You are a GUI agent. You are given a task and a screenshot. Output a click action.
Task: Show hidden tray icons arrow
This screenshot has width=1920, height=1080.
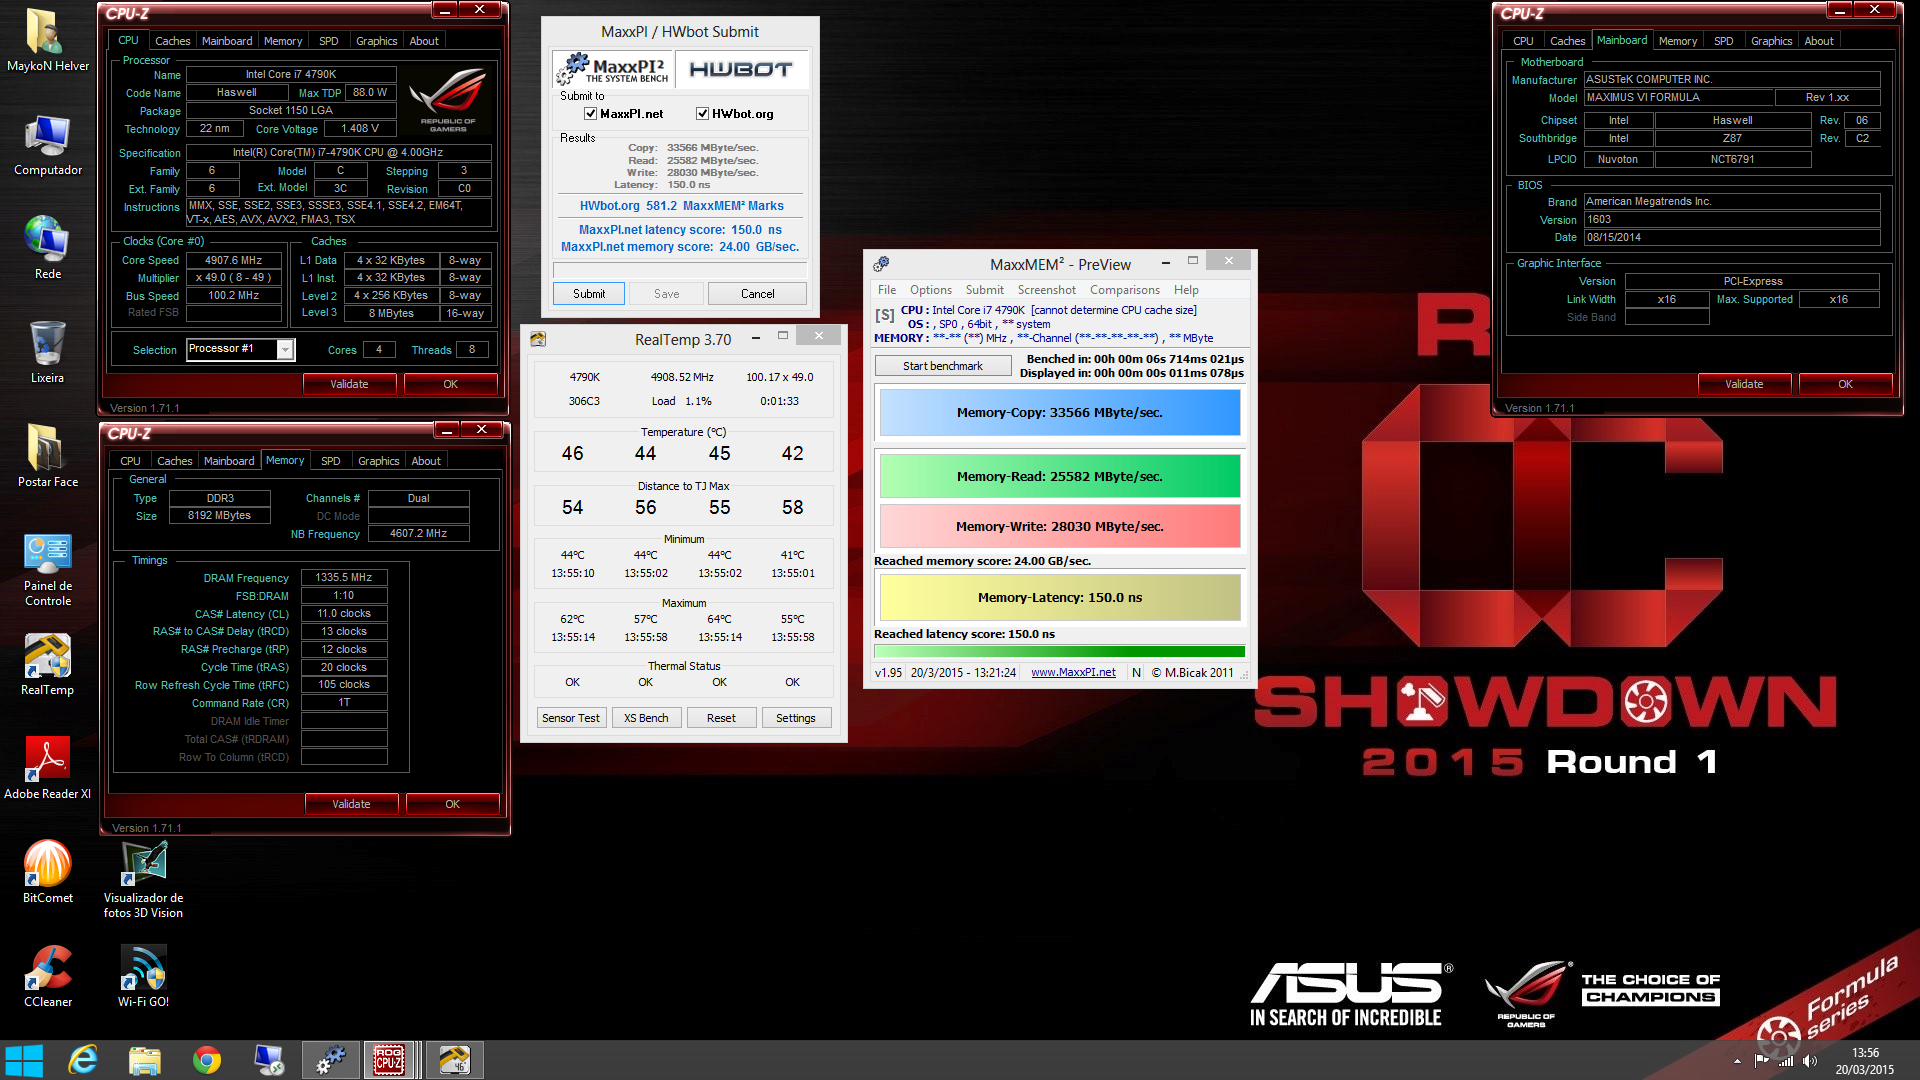pos(1737,1061)
